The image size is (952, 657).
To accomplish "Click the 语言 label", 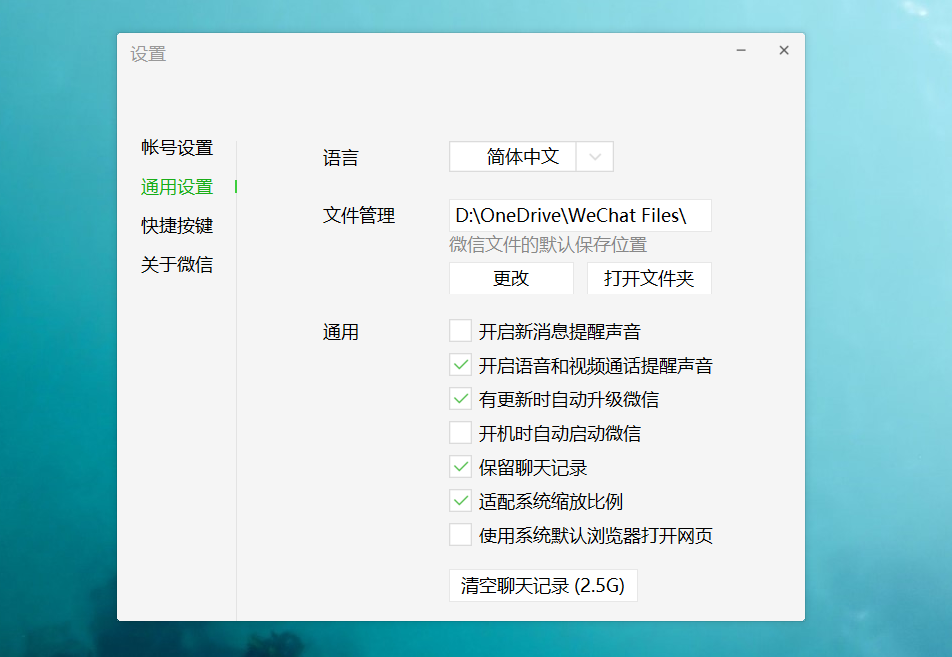I will point(341,158).
